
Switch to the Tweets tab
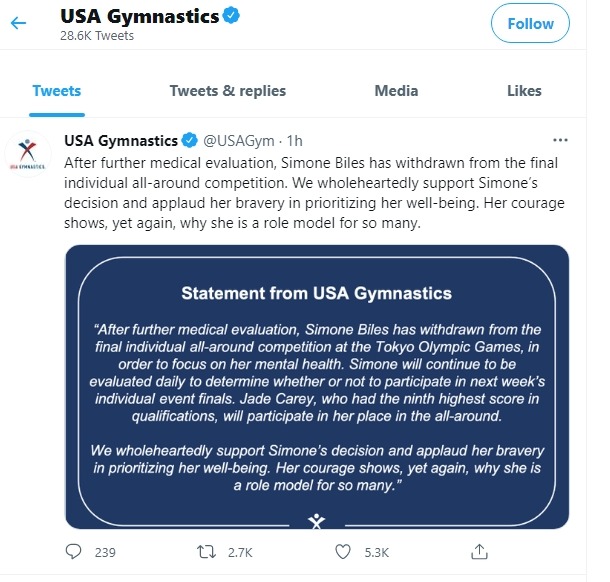point(57,91)
